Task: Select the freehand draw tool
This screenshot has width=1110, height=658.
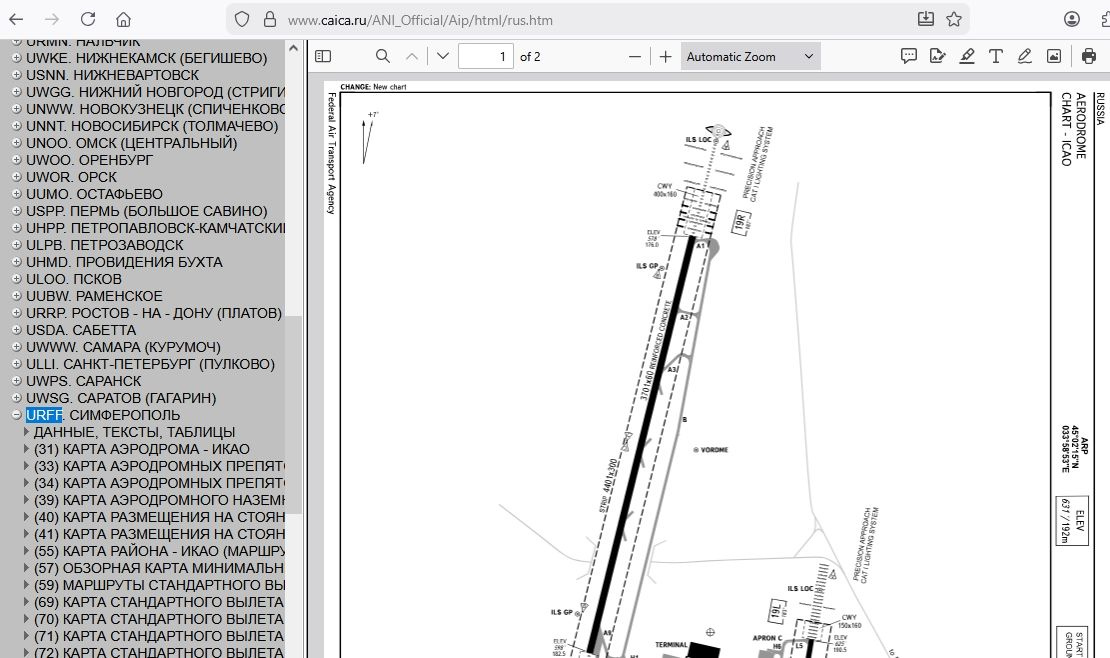Action: click(1025, 57)
